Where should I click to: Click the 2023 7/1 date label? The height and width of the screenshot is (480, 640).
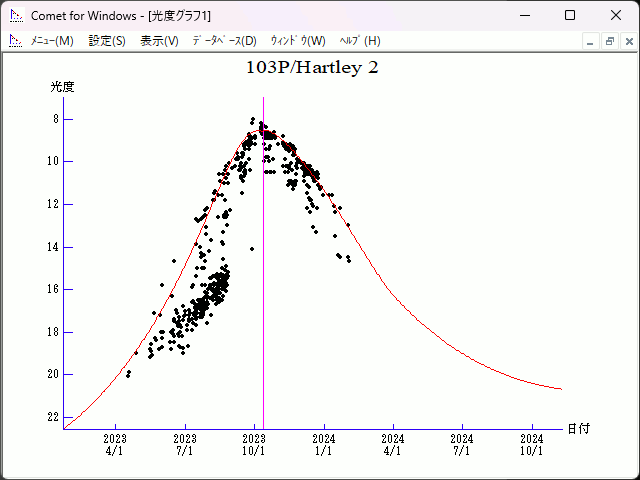(185, 445)
